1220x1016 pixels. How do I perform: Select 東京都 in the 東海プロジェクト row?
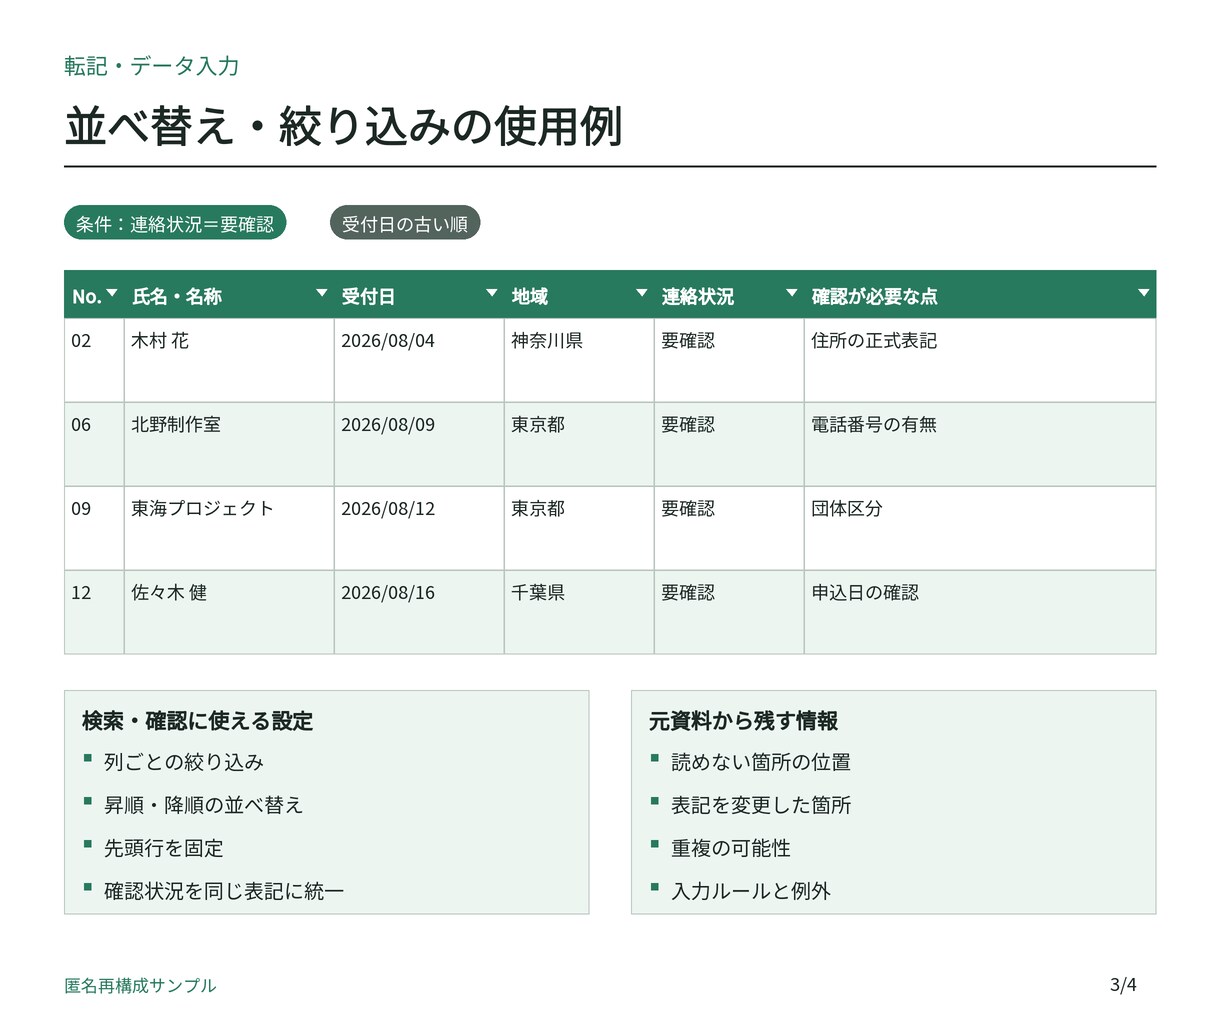(579, 528)
